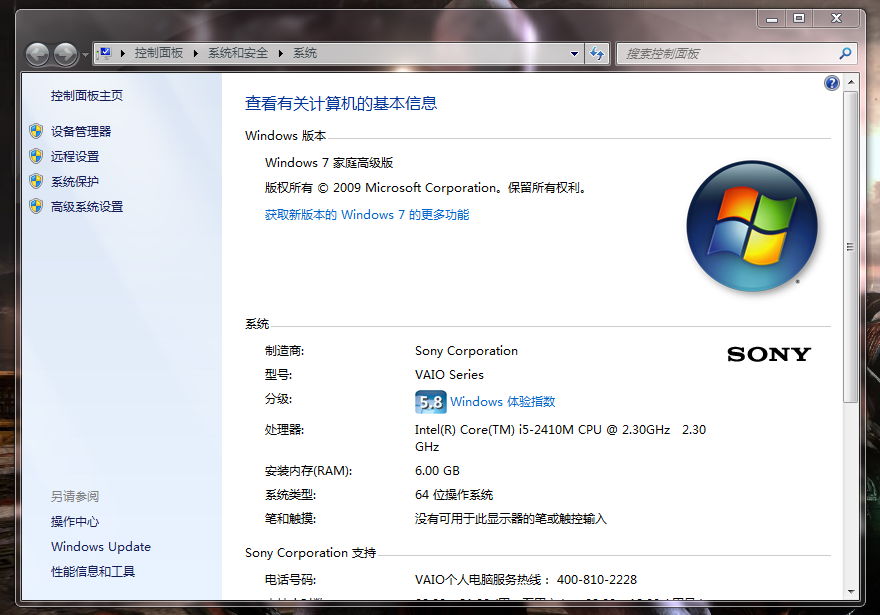Click the magnifier search icon

click(x=845, y=54)
